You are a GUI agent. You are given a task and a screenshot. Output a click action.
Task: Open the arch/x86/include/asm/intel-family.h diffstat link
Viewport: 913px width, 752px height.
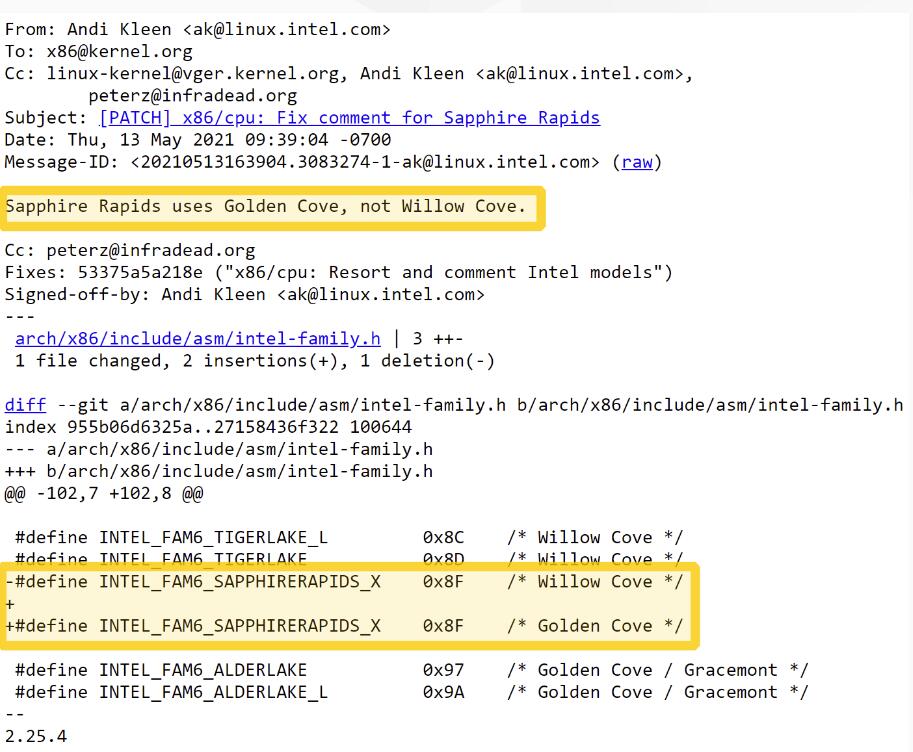198,338
